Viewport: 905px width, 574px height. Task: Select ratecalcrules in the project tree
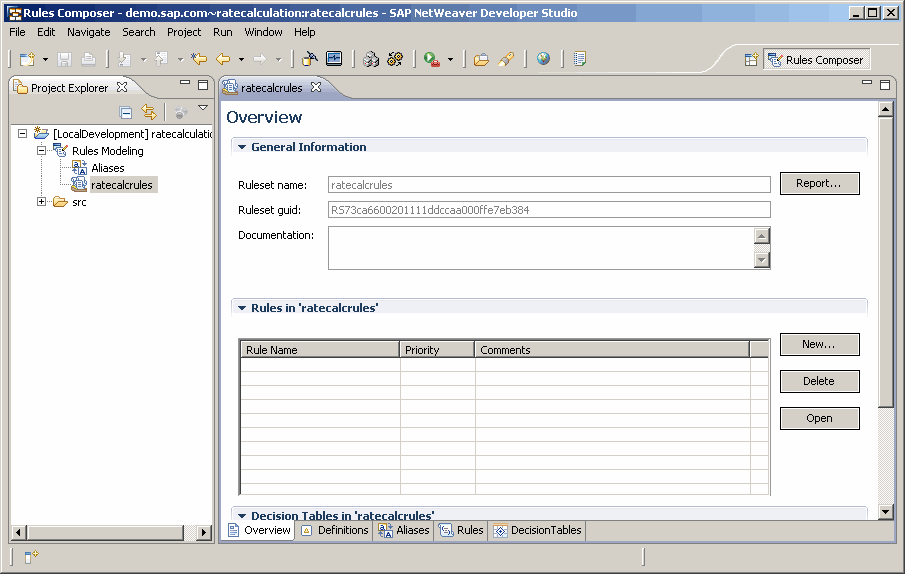pyautogui.click(x=122, y=185)
